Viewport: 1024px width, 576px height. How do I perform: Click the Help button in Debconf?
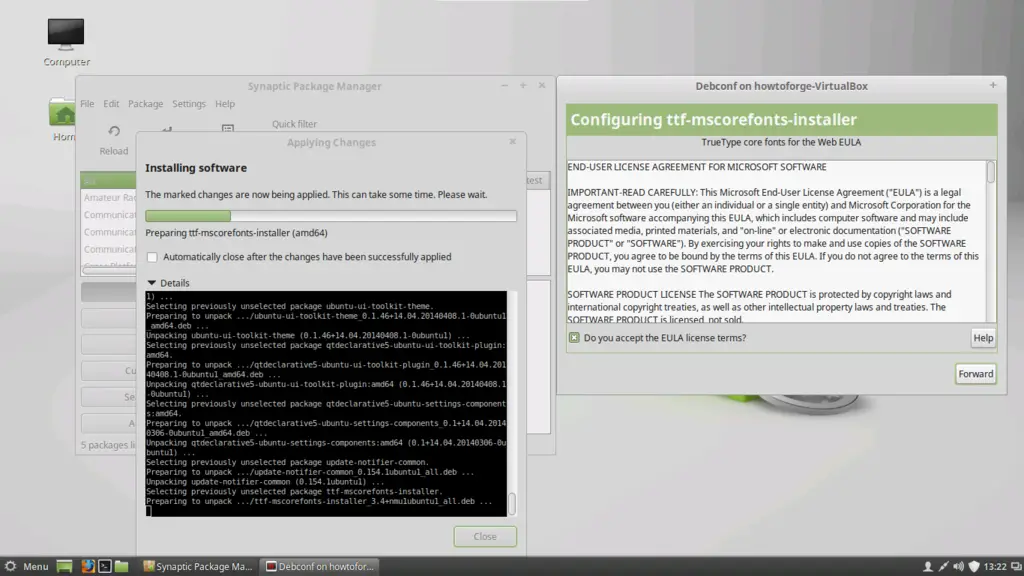point(983,338)
